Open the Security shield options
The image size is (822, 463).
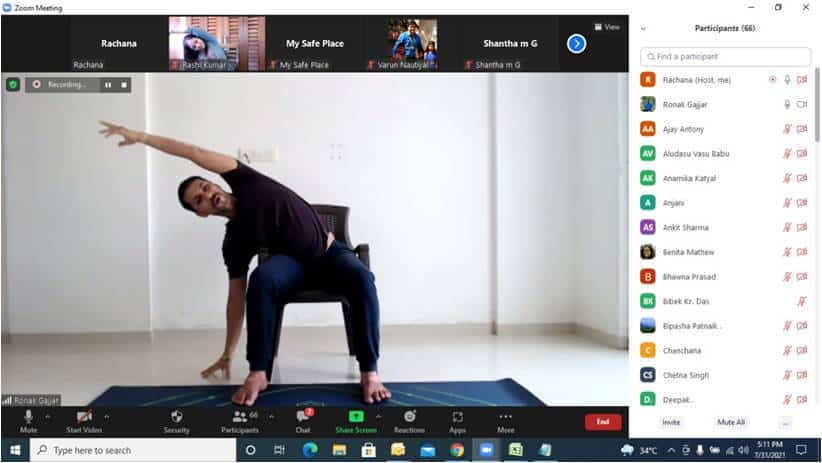point(176,420)
